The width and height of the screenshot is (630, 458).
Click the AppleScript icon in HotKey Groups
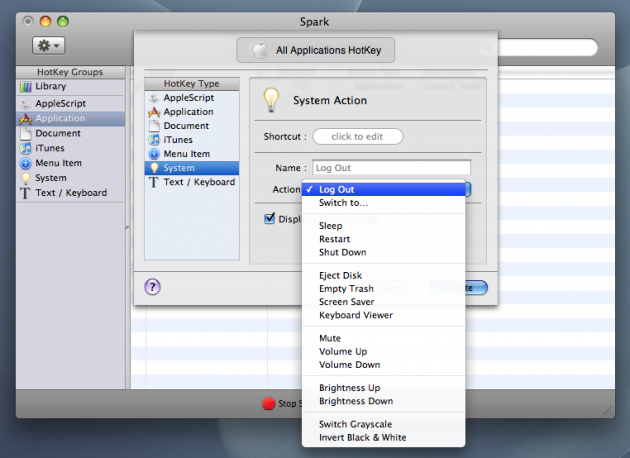26,104
